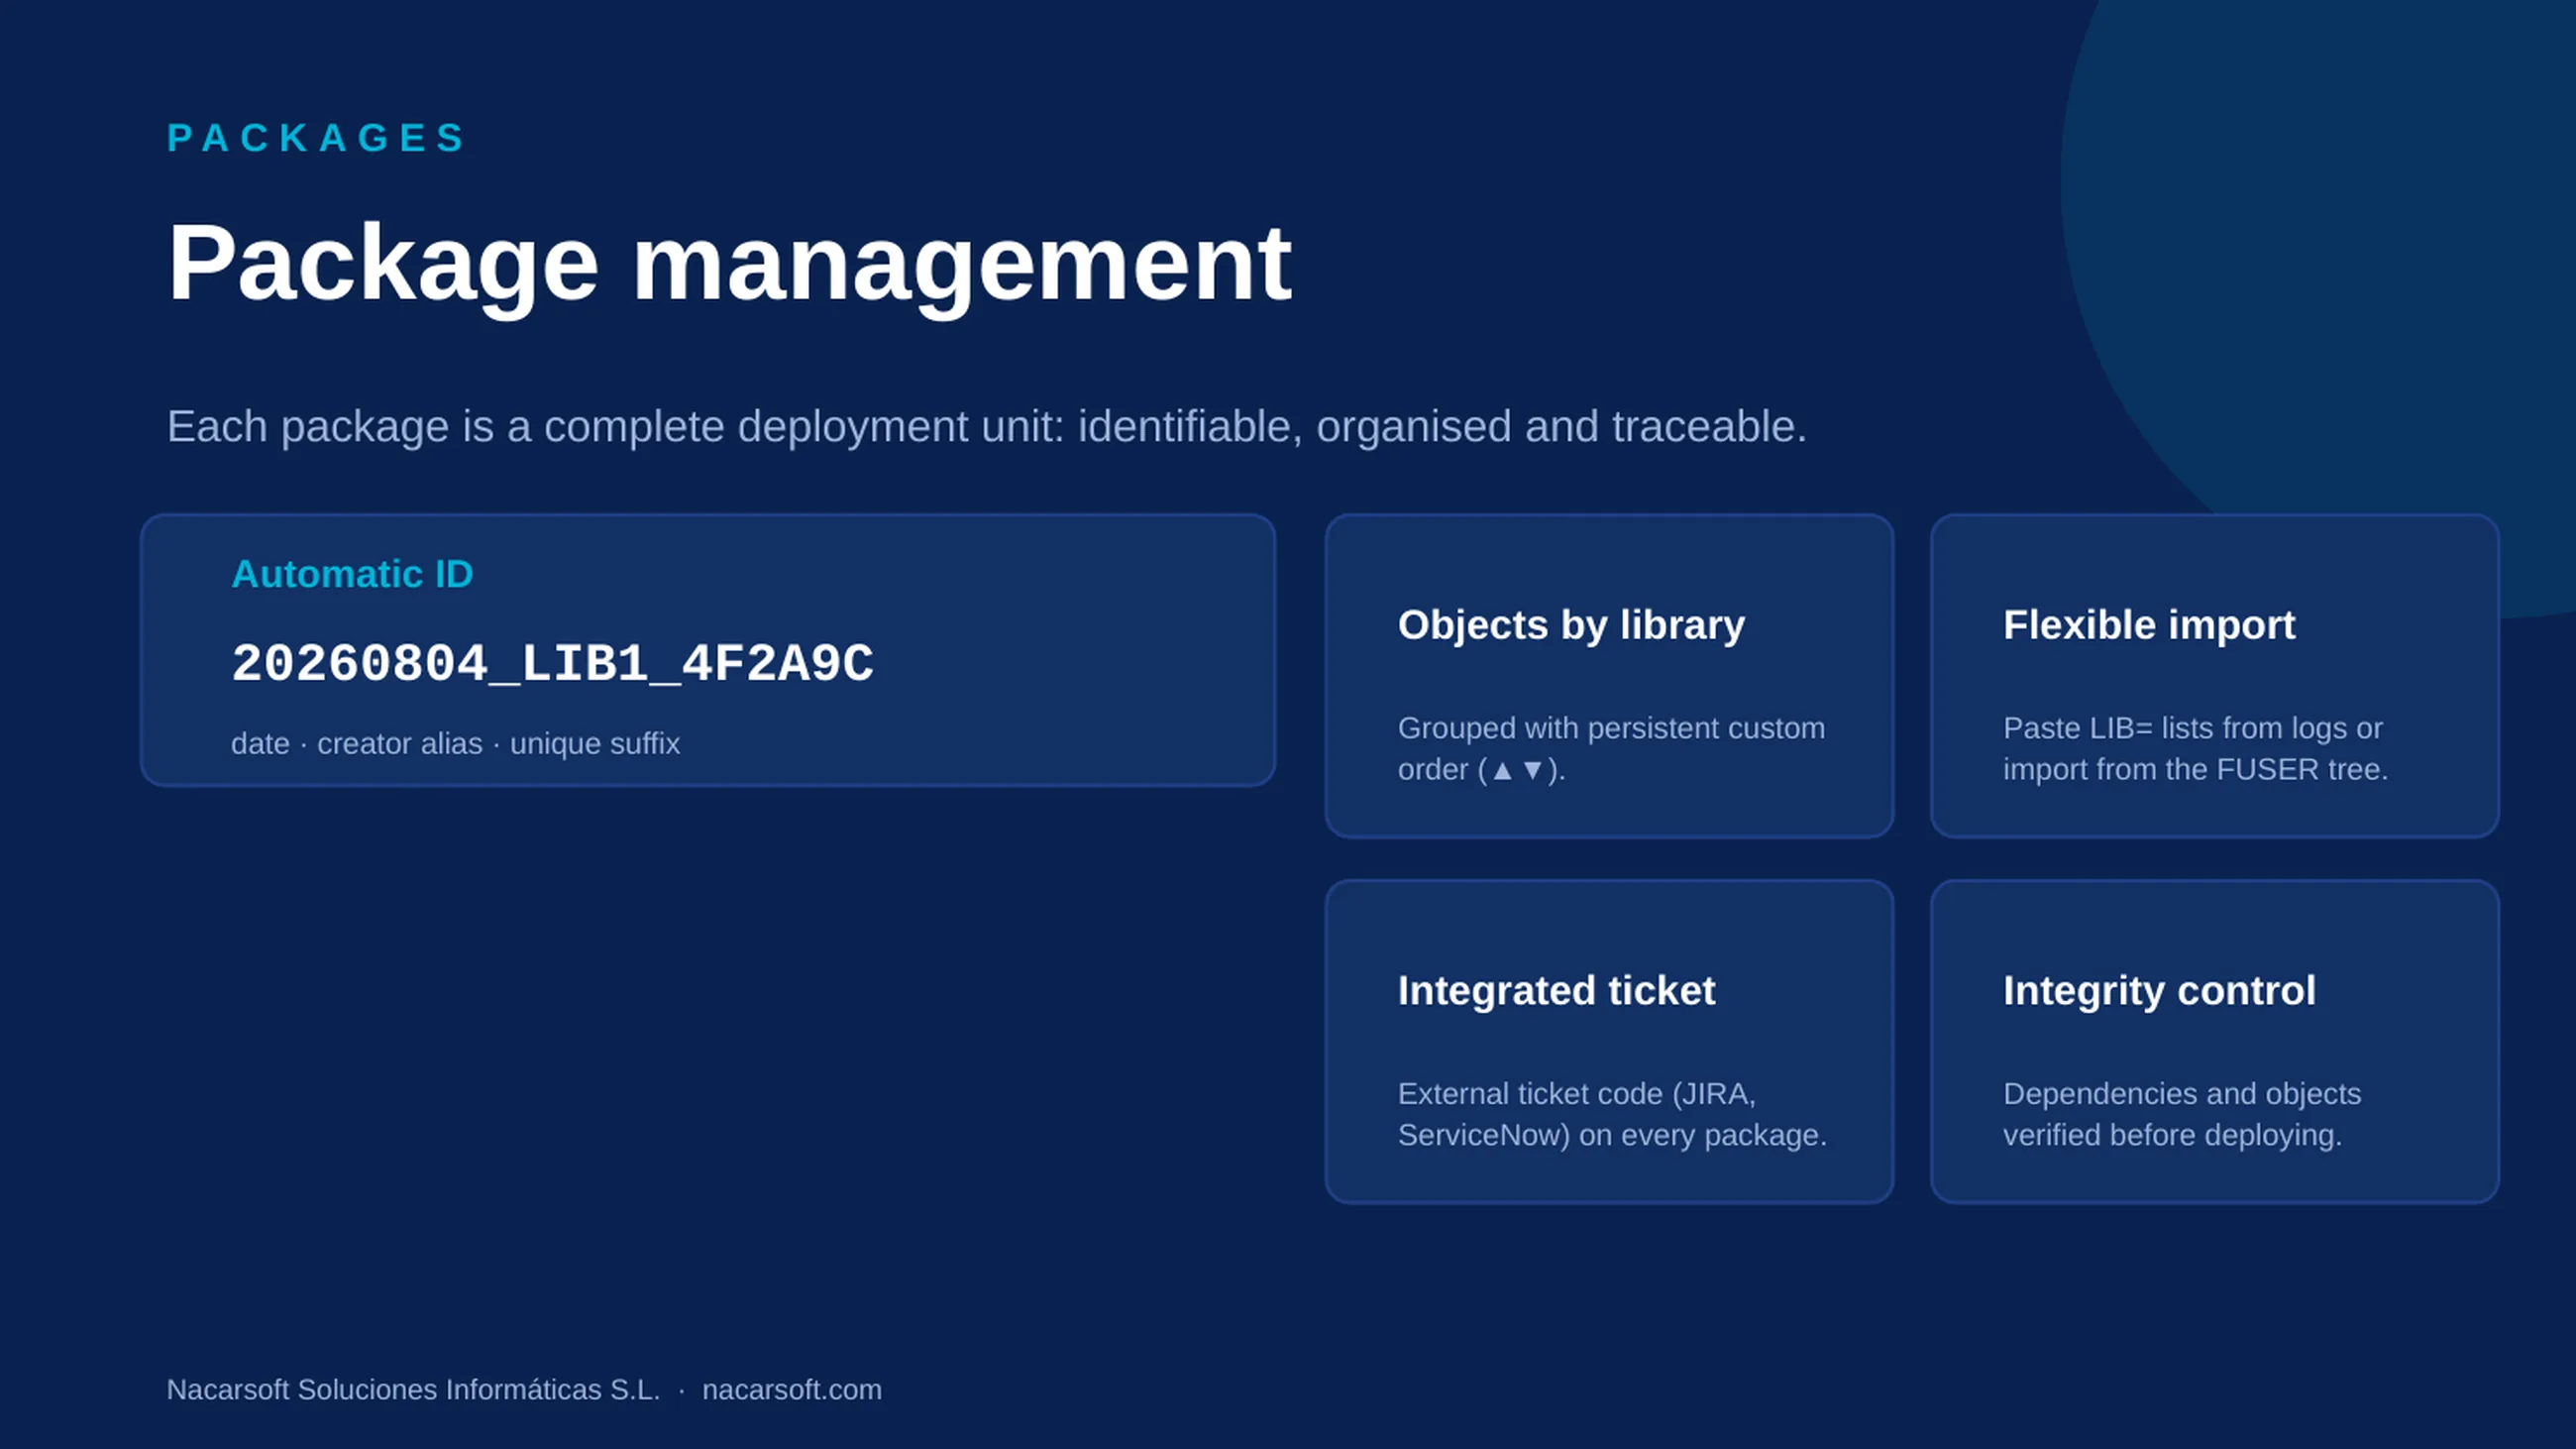2576x1449 pixels.
Task: Click the Grouped with persistent custom order text
Action: coord(1611,749)
